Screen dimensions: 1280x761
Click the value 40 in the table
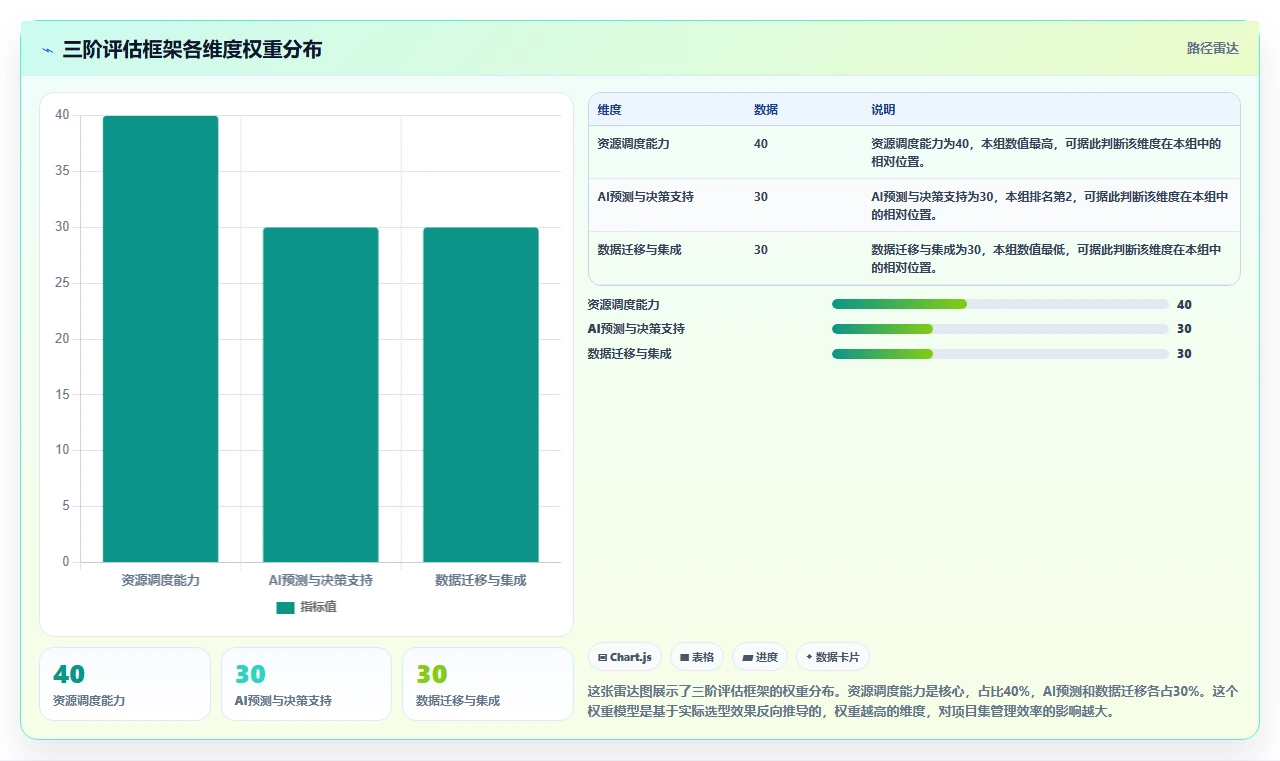click(x=761, y=144)
